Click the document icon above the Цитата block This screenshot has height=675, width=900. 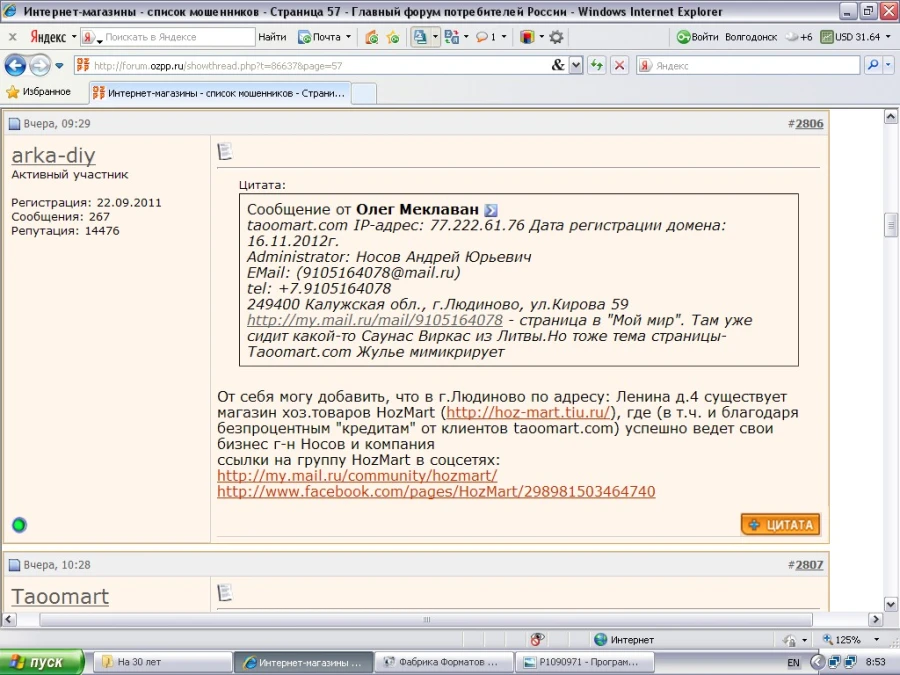click(225, 152)
